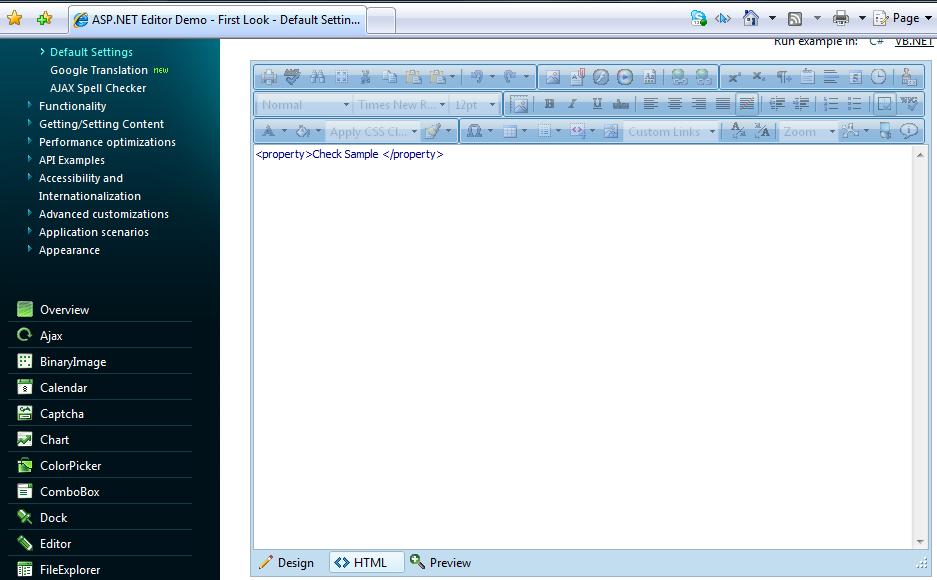
Task: Toggle align left
Action: tap(651, 105)
